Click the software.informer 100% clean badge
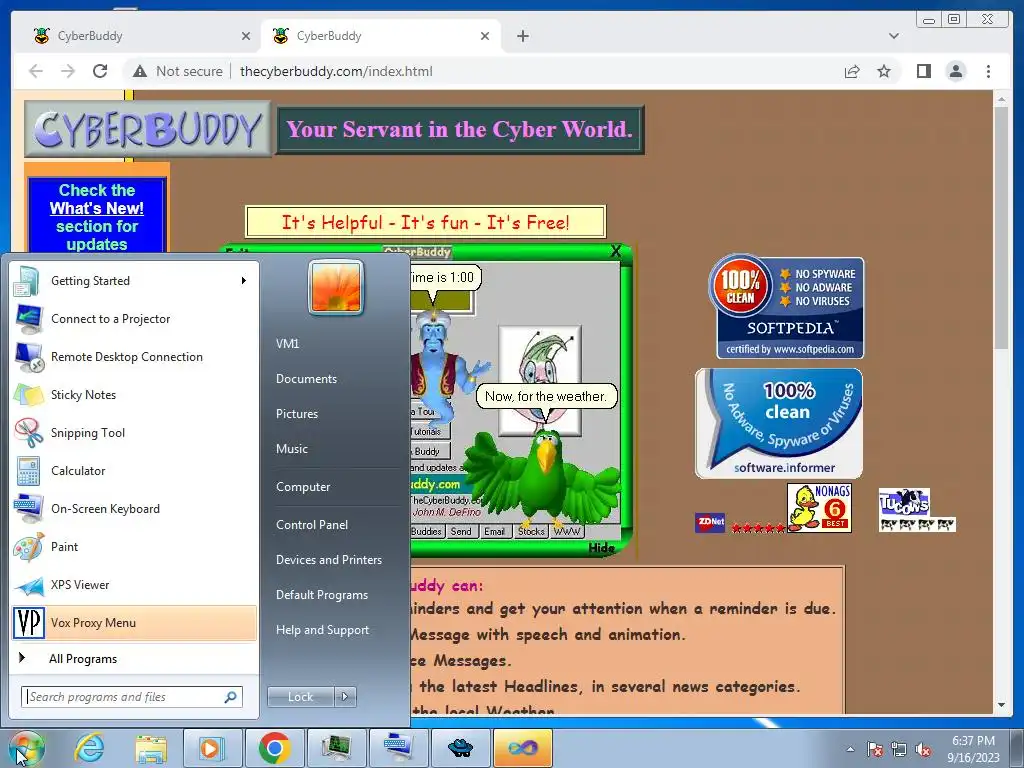1024x768 pixels. coord(778,423)
